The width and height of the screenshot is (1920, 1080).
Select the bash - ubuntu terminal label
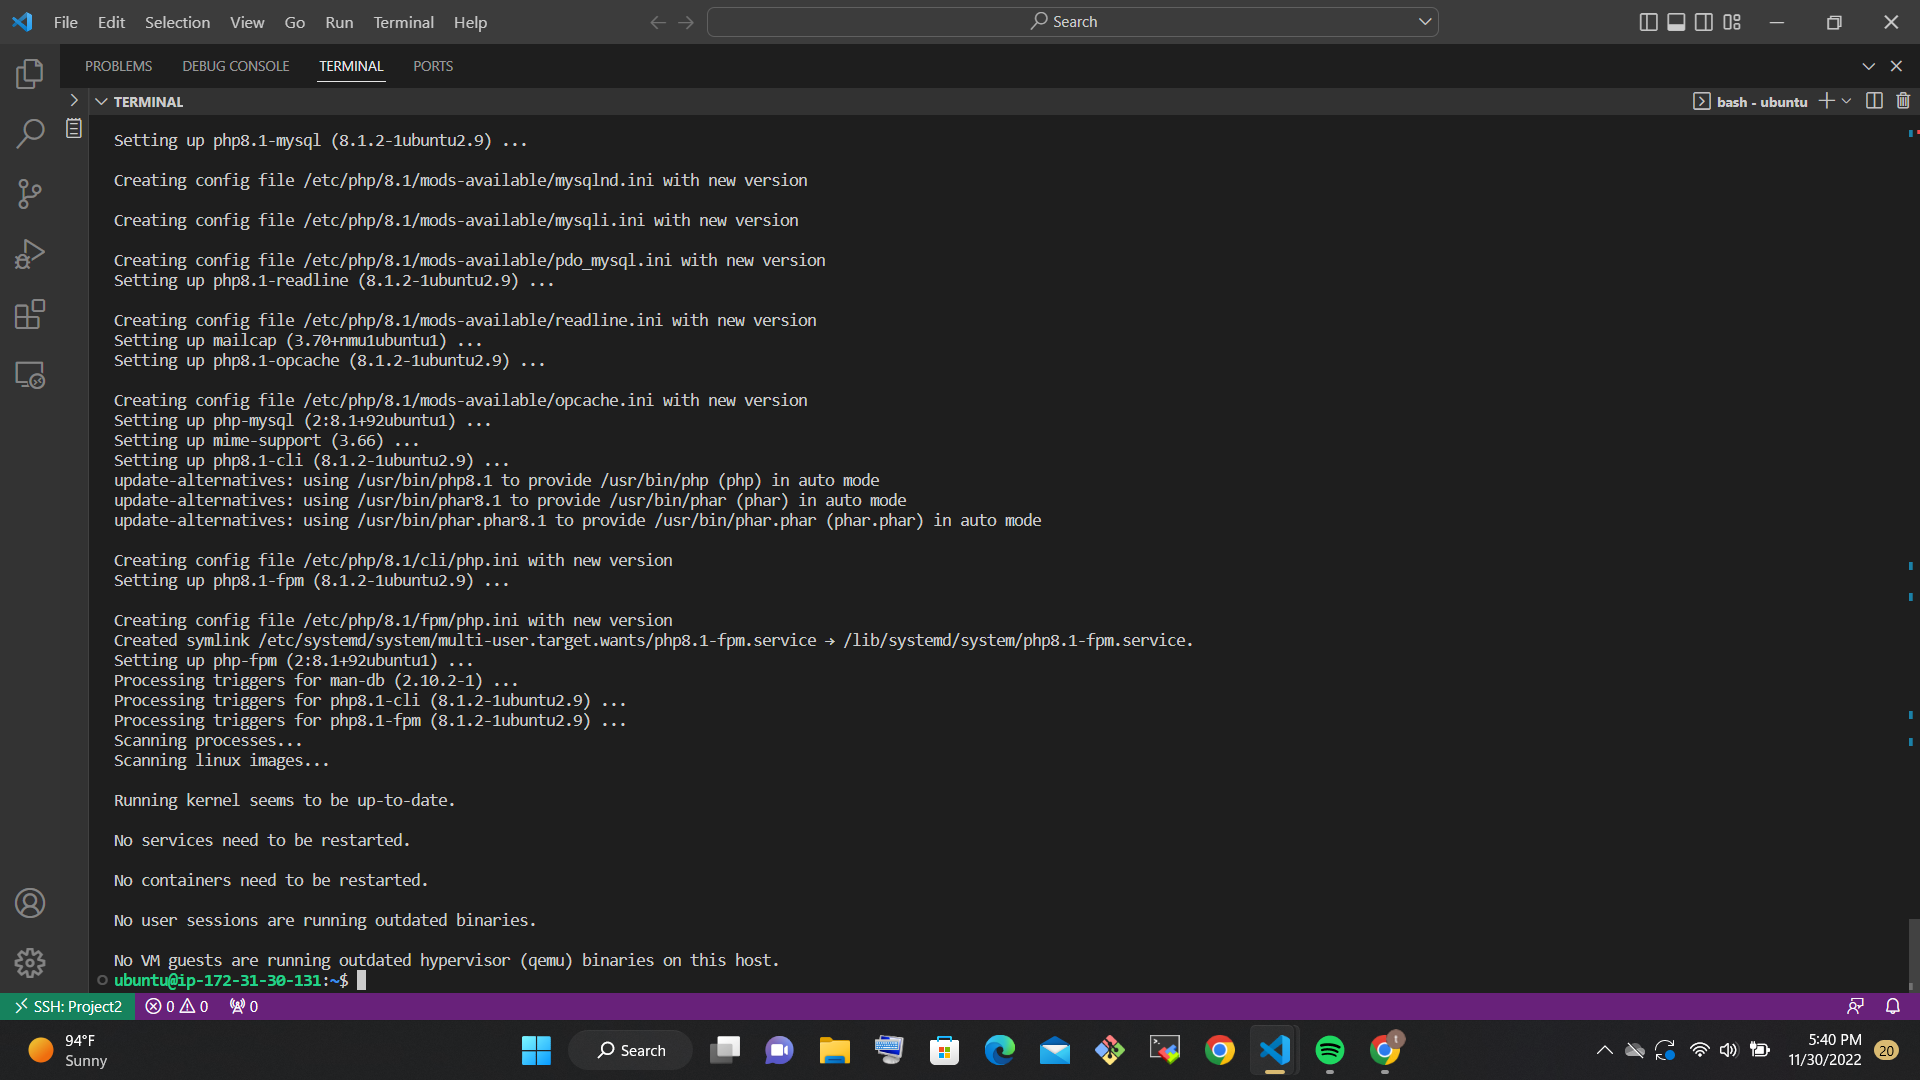1750,102
